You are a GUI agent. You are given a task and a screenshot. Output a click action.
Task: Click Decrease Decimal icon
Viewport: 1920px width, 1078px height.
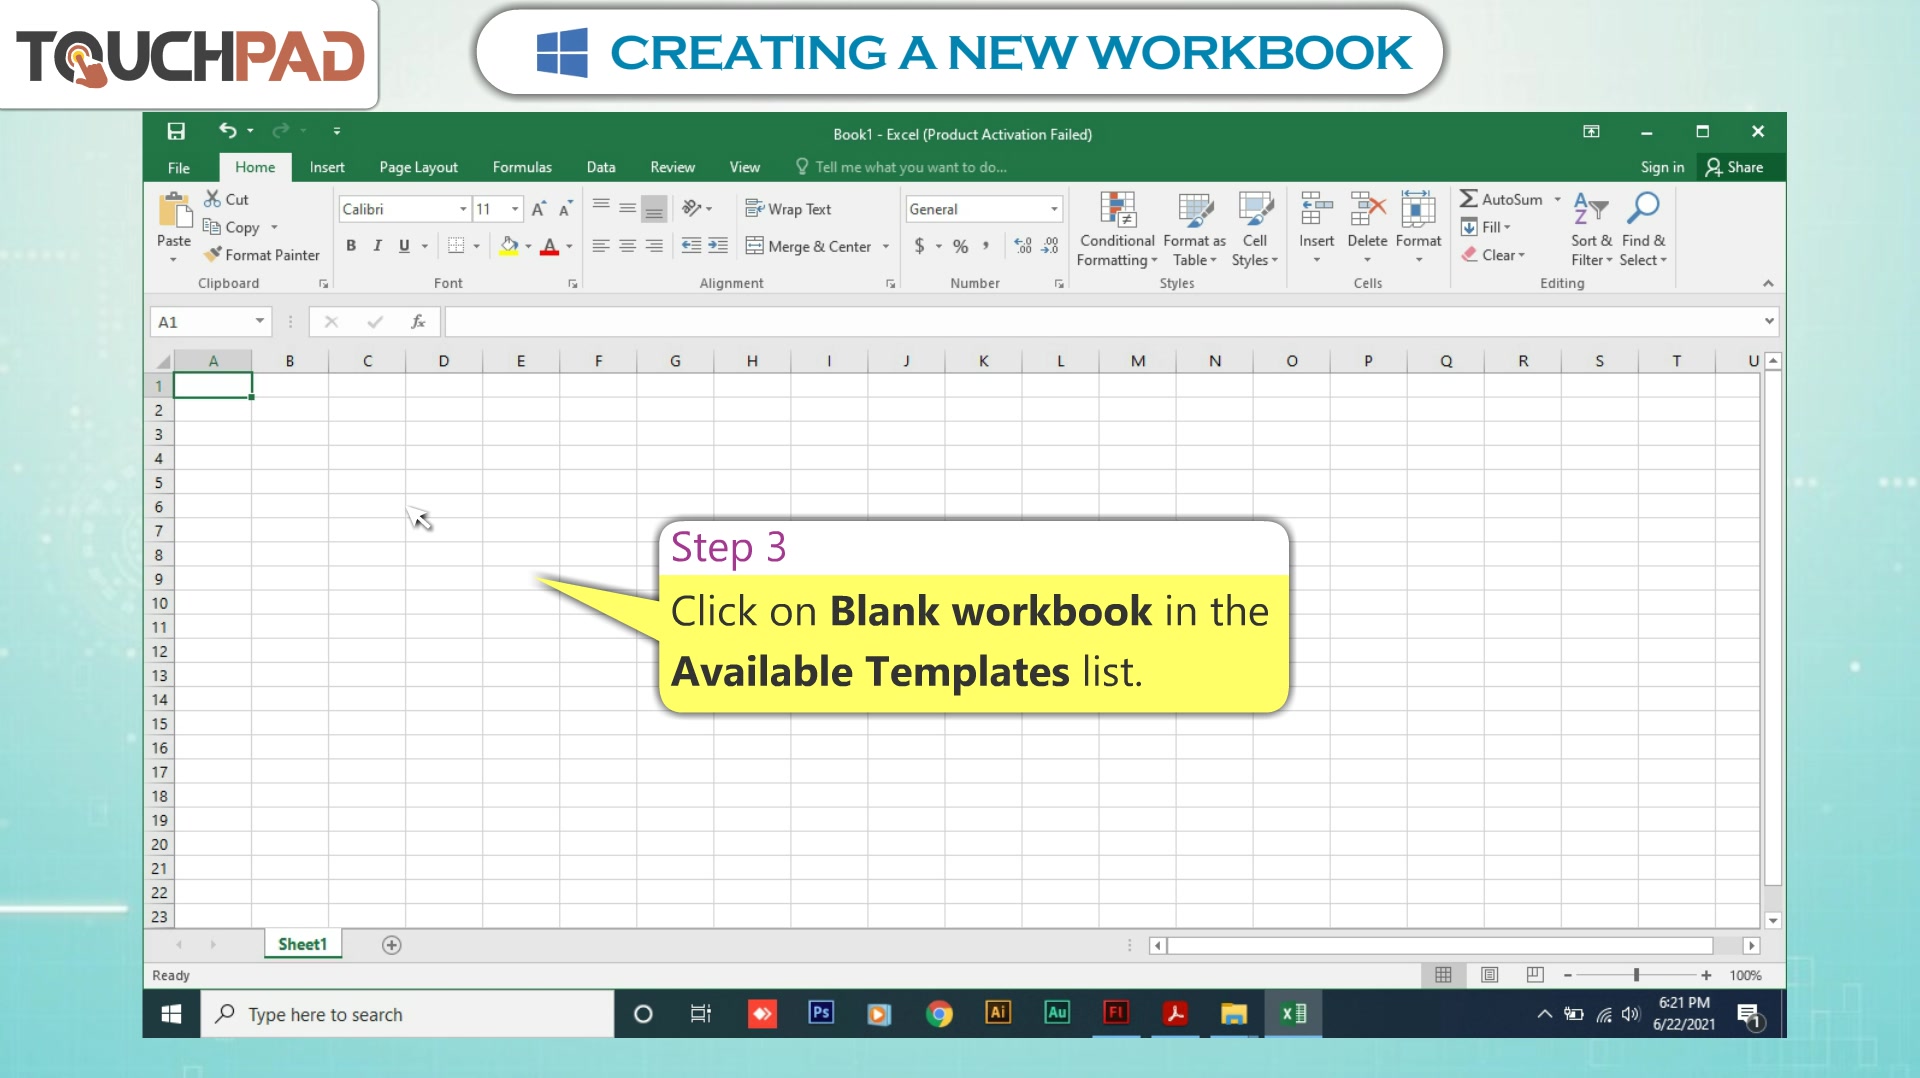pos(1050,246)
